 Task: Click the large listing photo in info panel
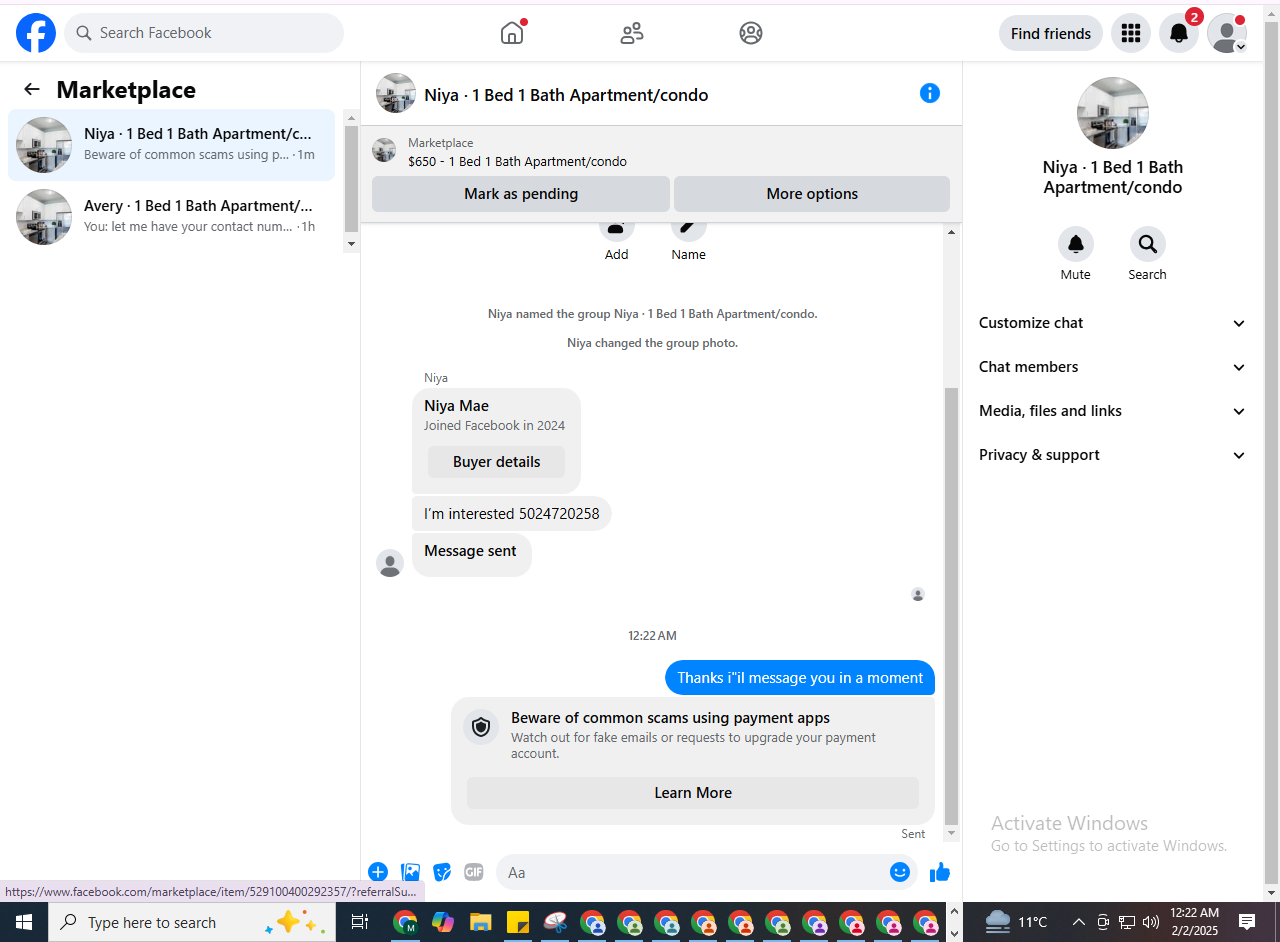coord(1113,113)
